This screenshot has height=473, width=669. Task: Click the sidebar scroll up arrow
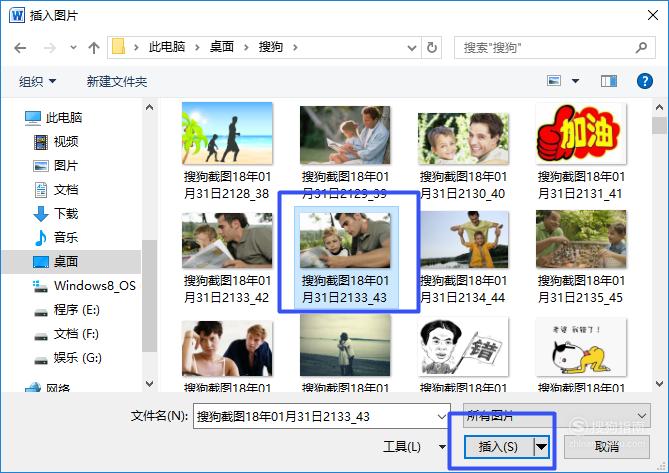(x=149, y=107)
